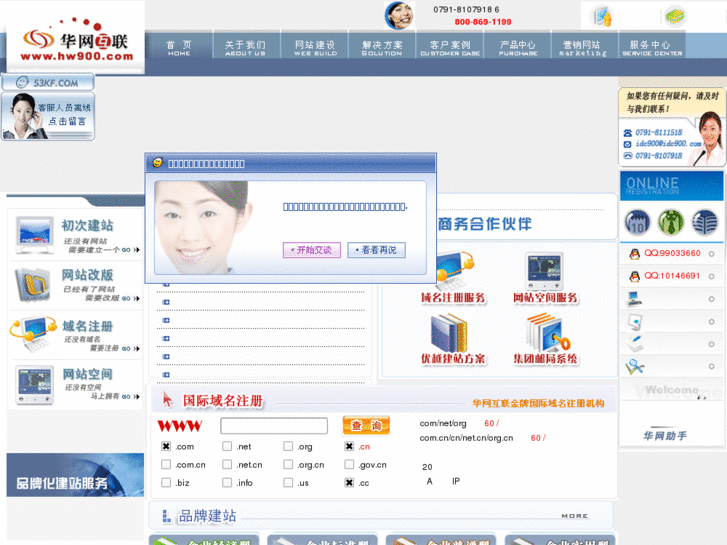Click go arrow under 网站空间

tap(131, 397)
